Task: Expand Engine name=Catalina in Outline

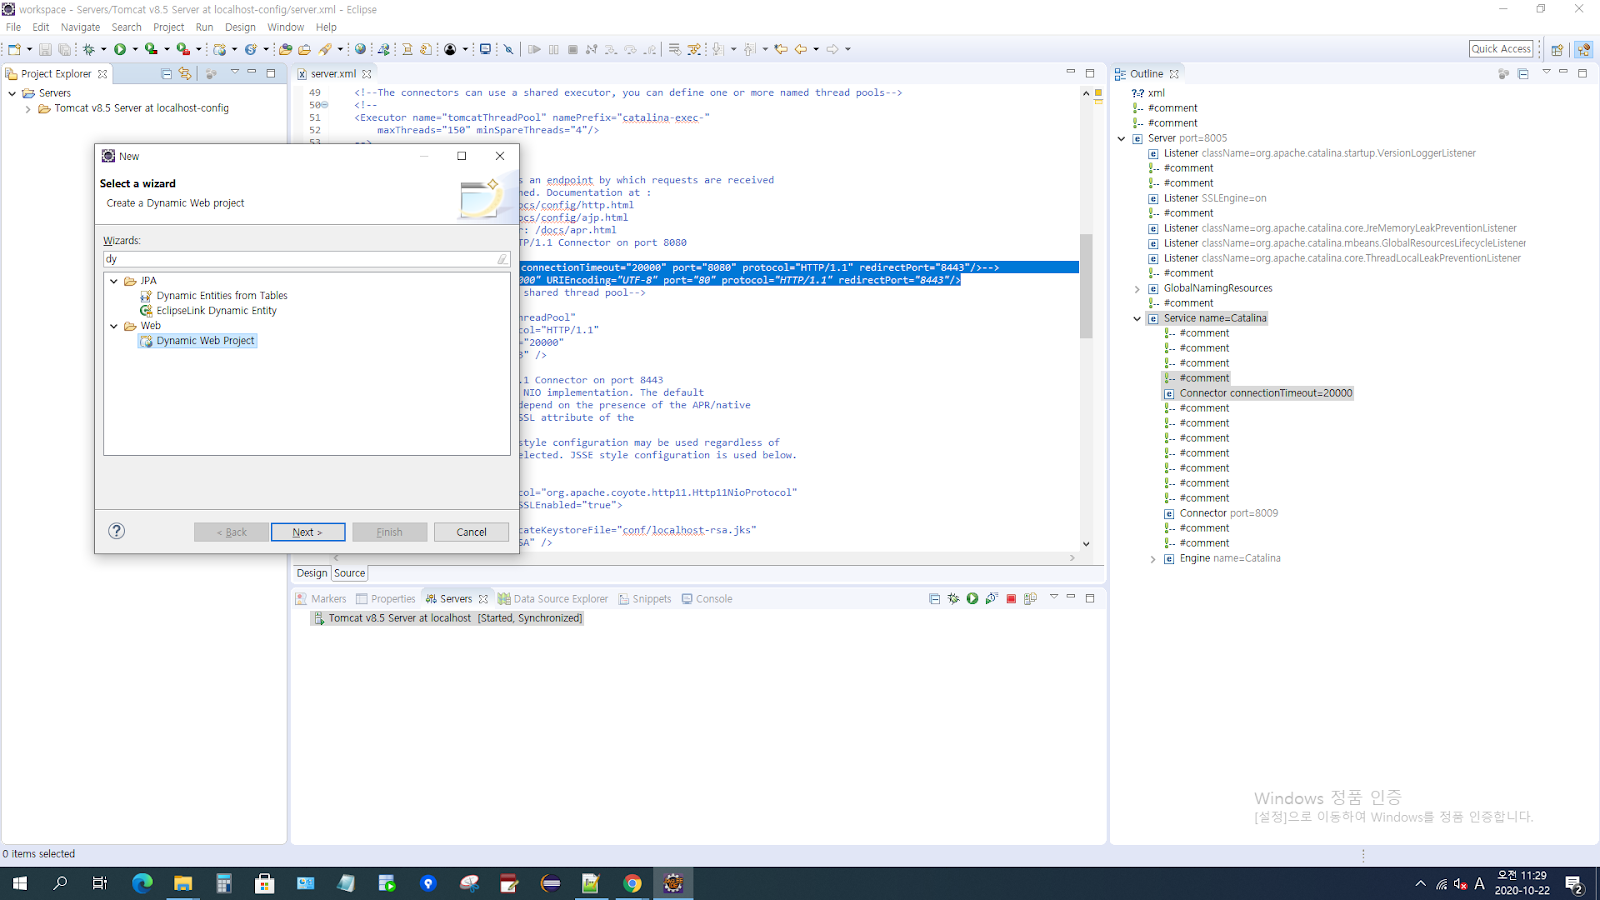Action: (x=1153, y=559)
